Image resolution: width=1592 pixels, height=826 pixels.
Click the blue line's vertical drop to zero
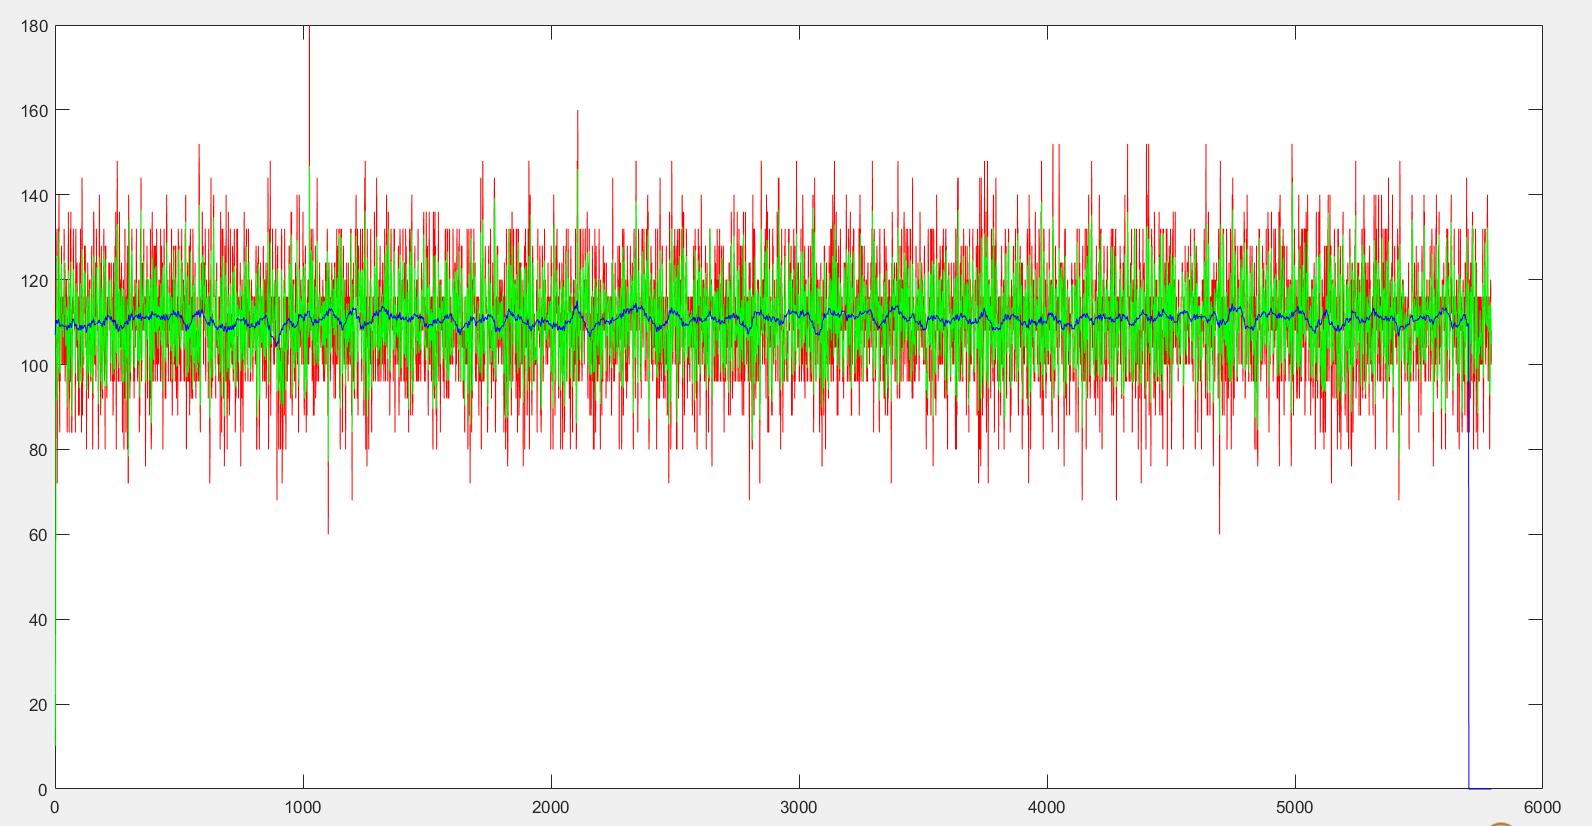pos(1468,610)
